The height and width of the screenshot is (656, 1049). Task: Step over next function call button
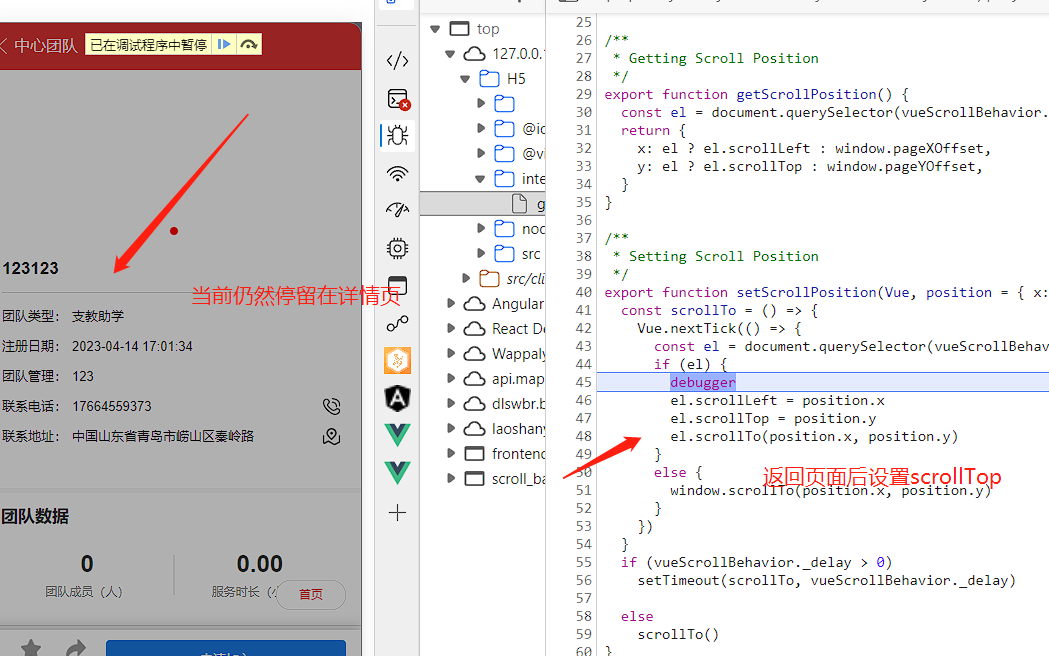[x=249, y=44]
